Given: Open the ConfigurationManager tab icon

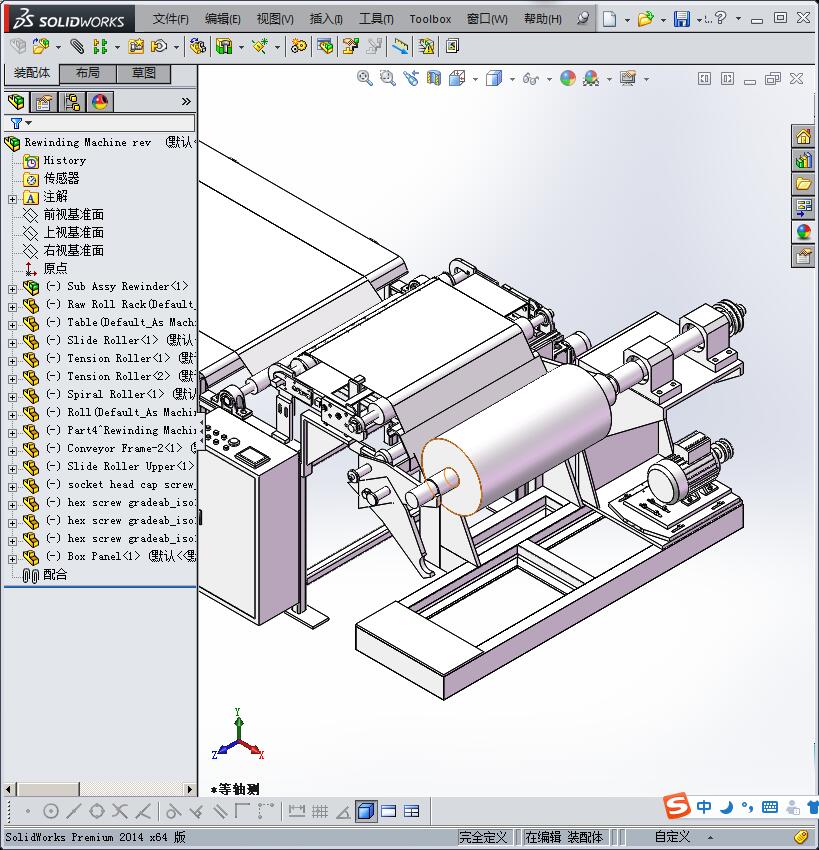Looking at the screenshot, I should (72, 102).
